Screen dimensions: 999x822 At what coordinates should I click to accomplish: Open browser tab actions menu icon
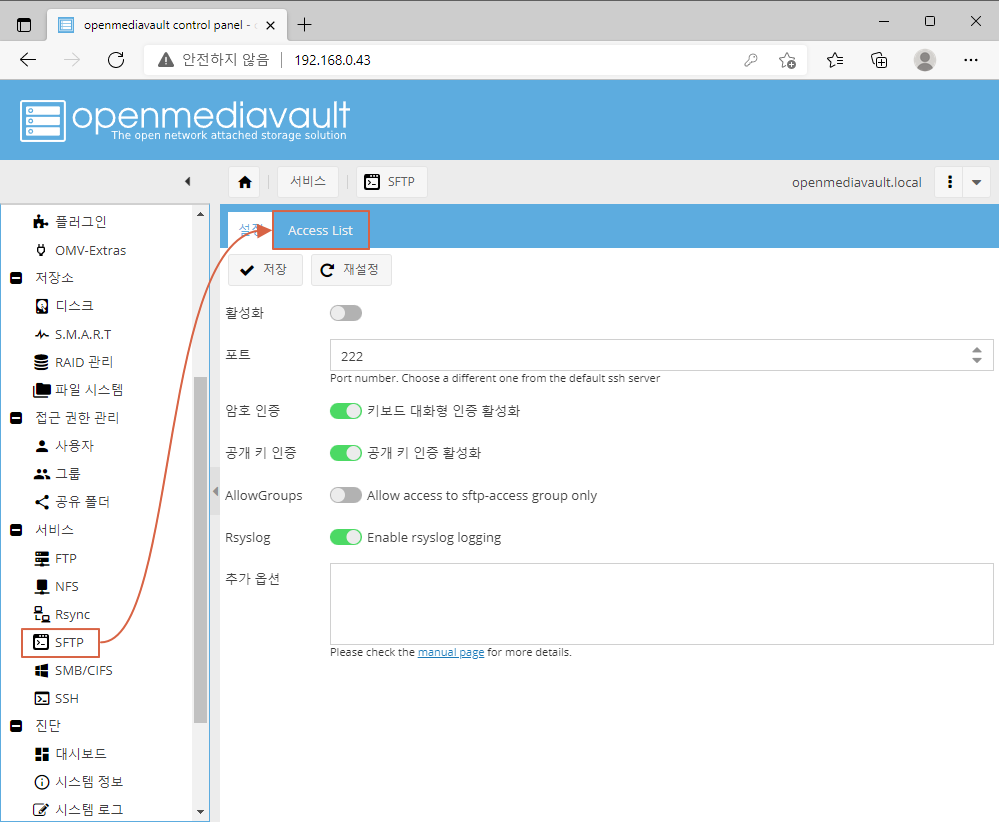[x=24, y=25]
